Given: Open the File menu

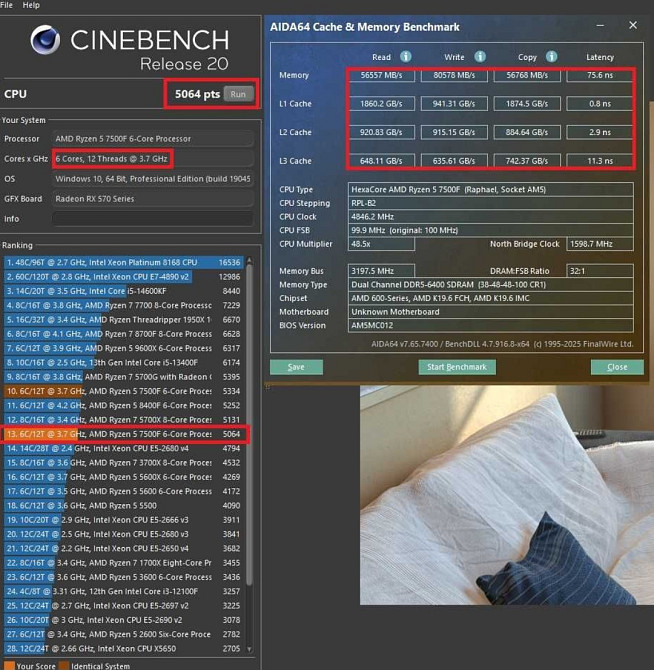Looking at the screenshot, I should coord(7,5).
